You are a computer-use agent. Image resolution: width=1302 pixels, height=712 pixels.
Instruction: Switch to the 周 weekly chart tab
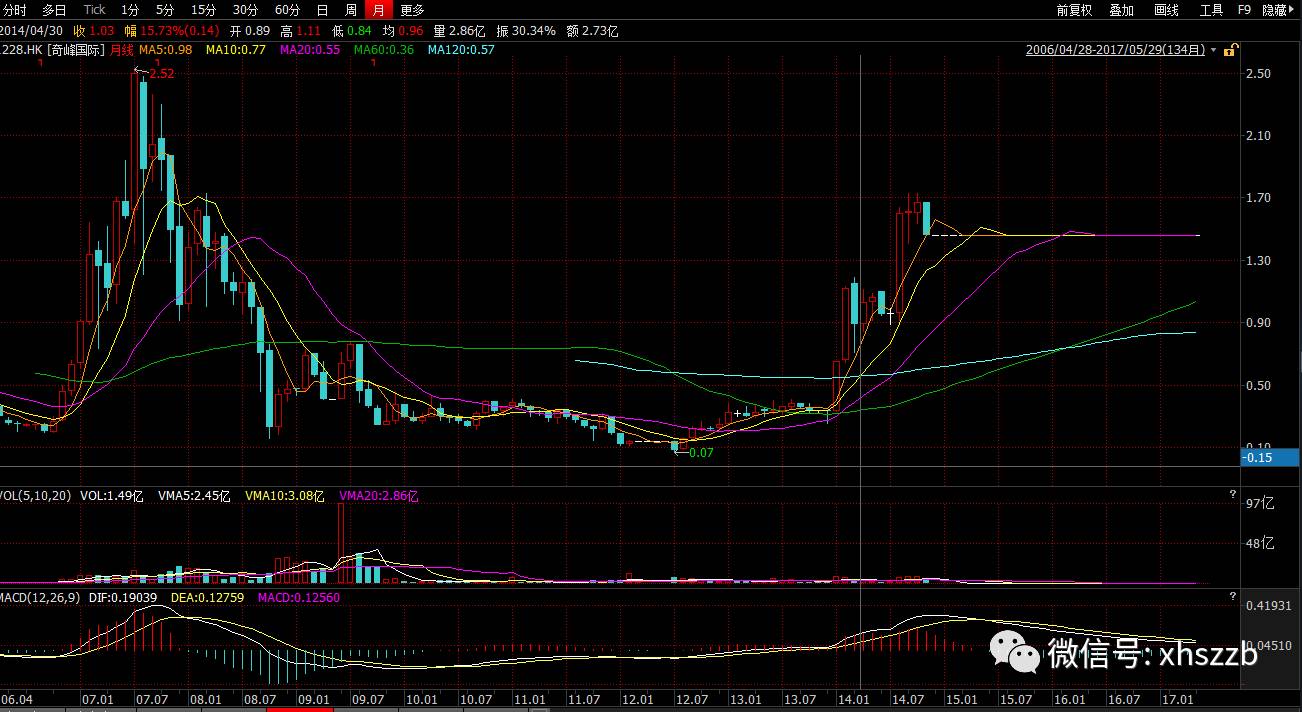(351, 10)
